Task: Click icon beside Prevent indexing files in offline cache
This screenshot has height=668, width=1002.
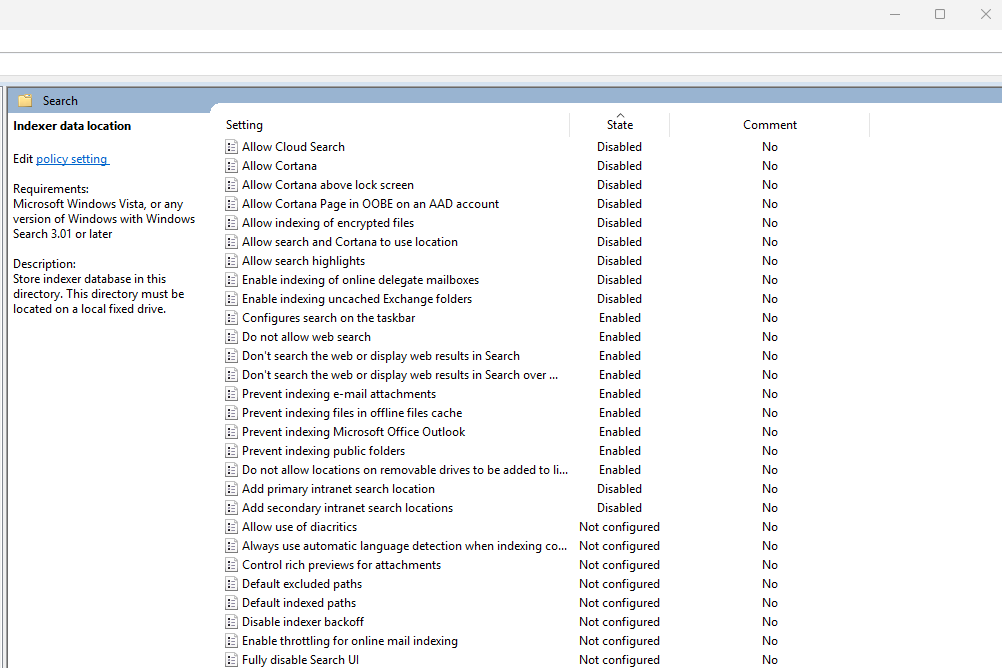Action: click(231, 413)
